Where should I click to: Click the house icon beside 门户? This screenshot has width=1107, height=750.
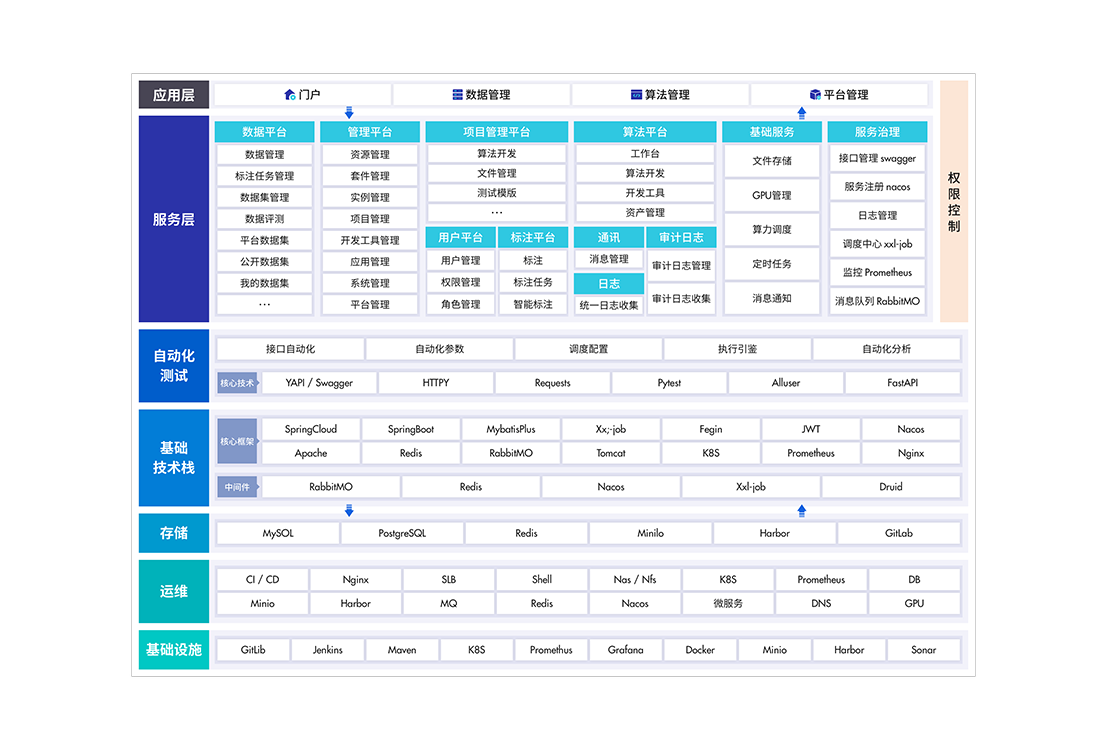(289, 95)
